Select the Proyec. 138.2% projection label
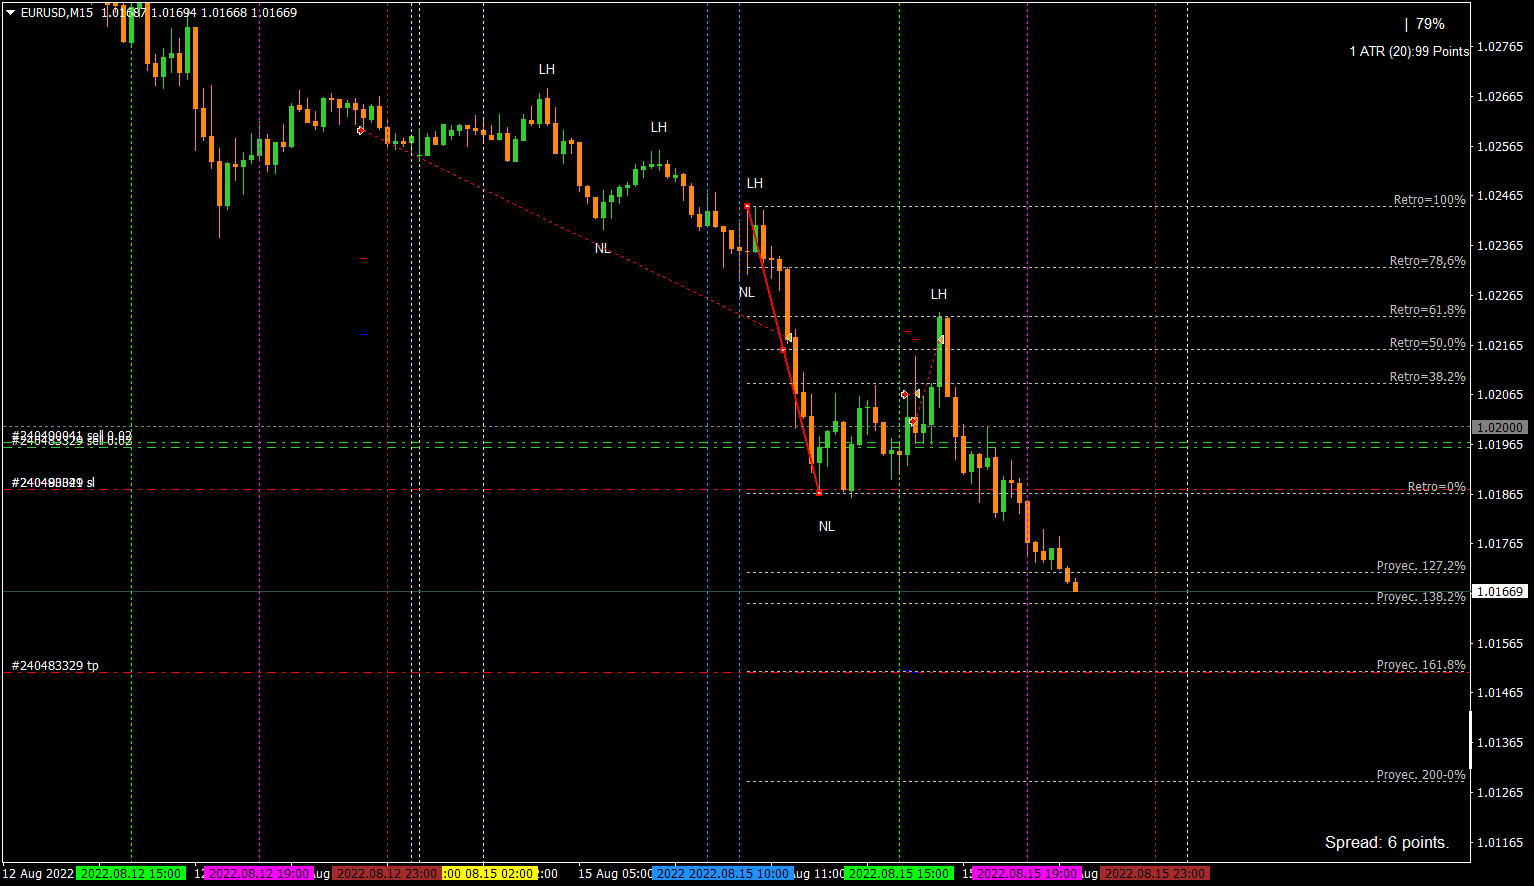This screenshot has width=1534, height=886. pyautogui.click(x=1421, y=597)
